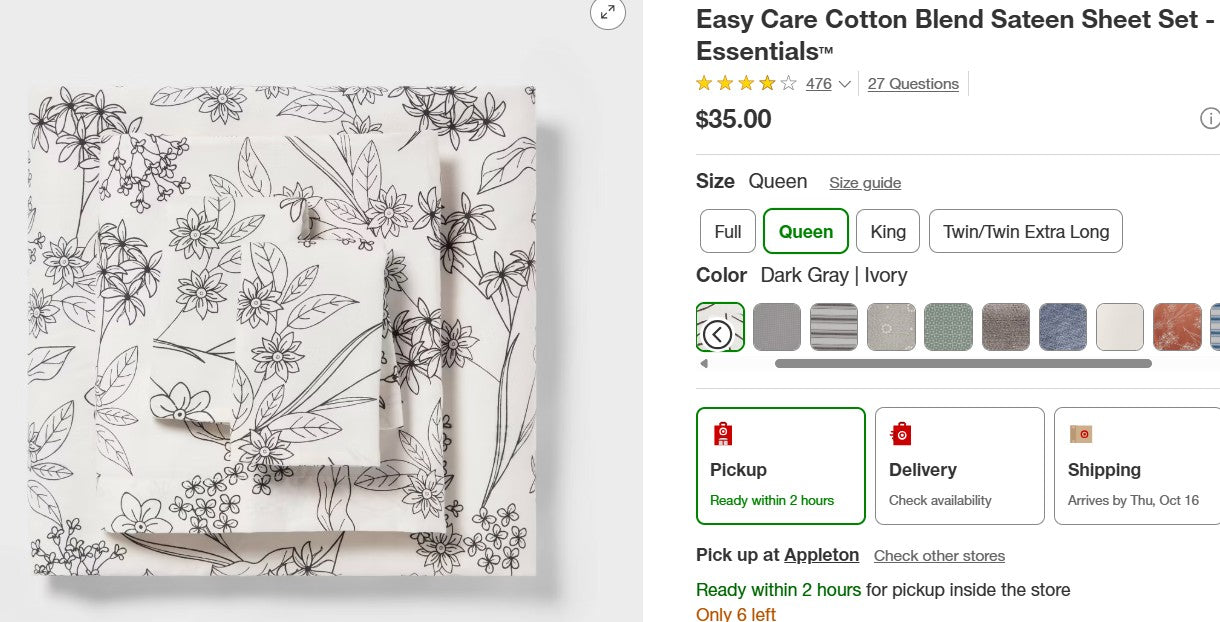This screenshot has width=1220, height=622.
Task: Change the pickup store via Appleton
Action: (821, 555)
